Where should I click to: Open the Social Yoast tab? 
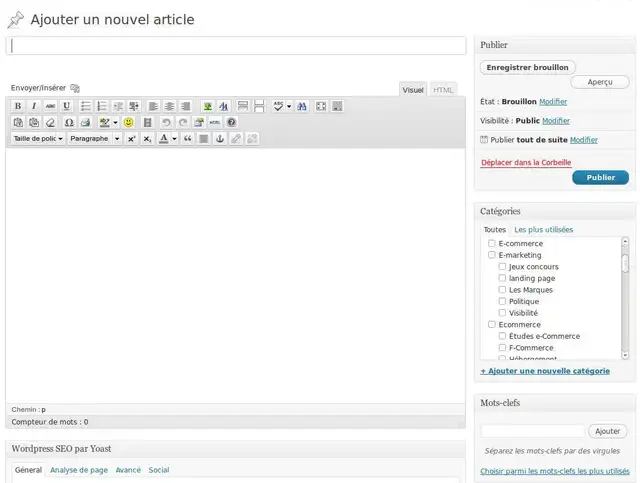(x=159, y=470)
